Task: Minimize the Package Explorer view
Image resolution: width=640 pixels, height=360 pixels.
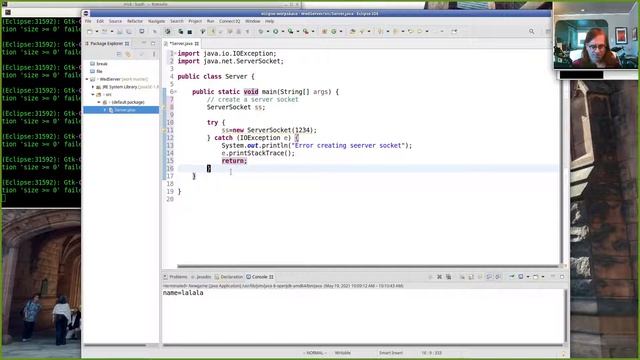Action: point(144,43)
